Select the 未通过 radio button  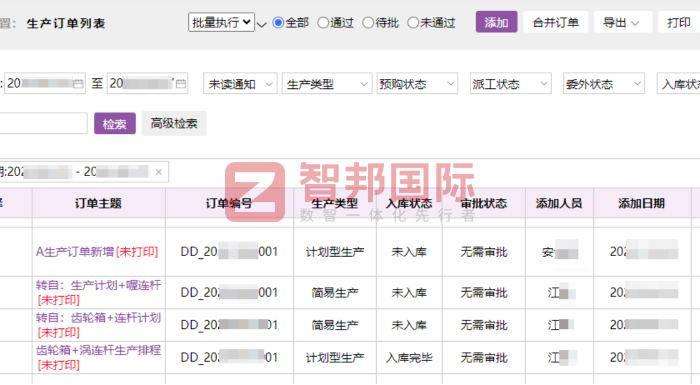[x=413, y=22]
